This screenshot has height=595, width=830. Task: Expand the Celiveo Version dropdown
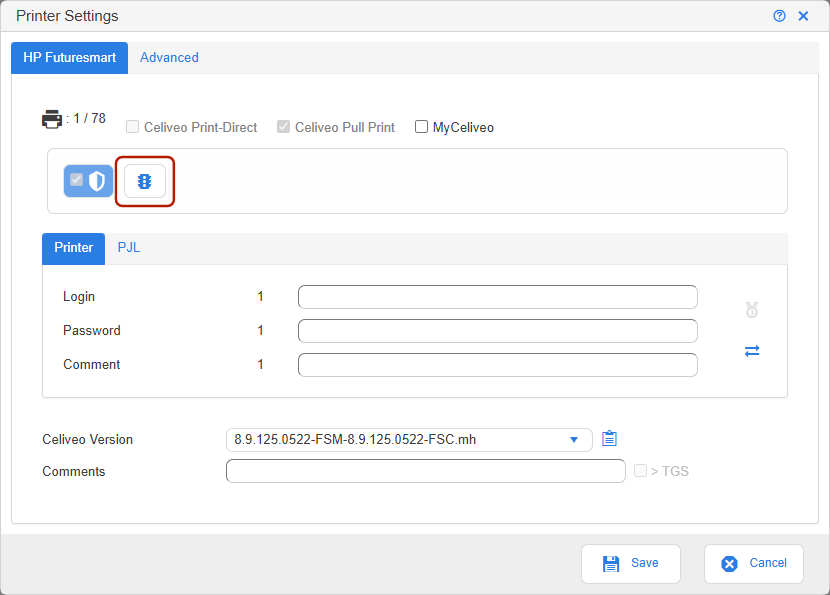(574, 439)
